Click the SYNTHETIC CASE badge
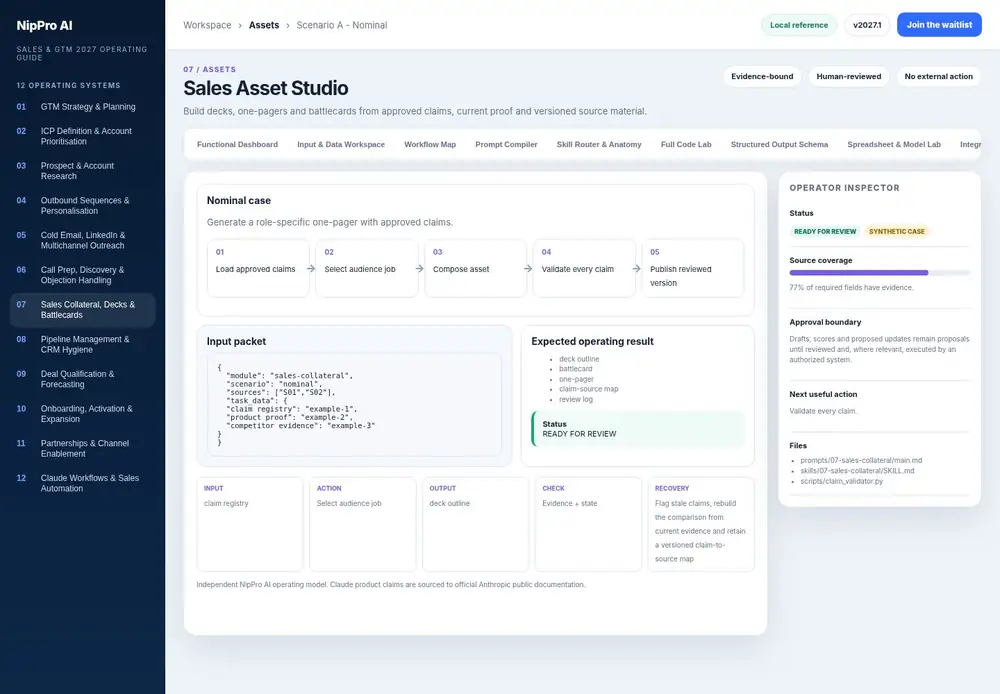This screenshot has height=694, width=1000. [897, 232]
